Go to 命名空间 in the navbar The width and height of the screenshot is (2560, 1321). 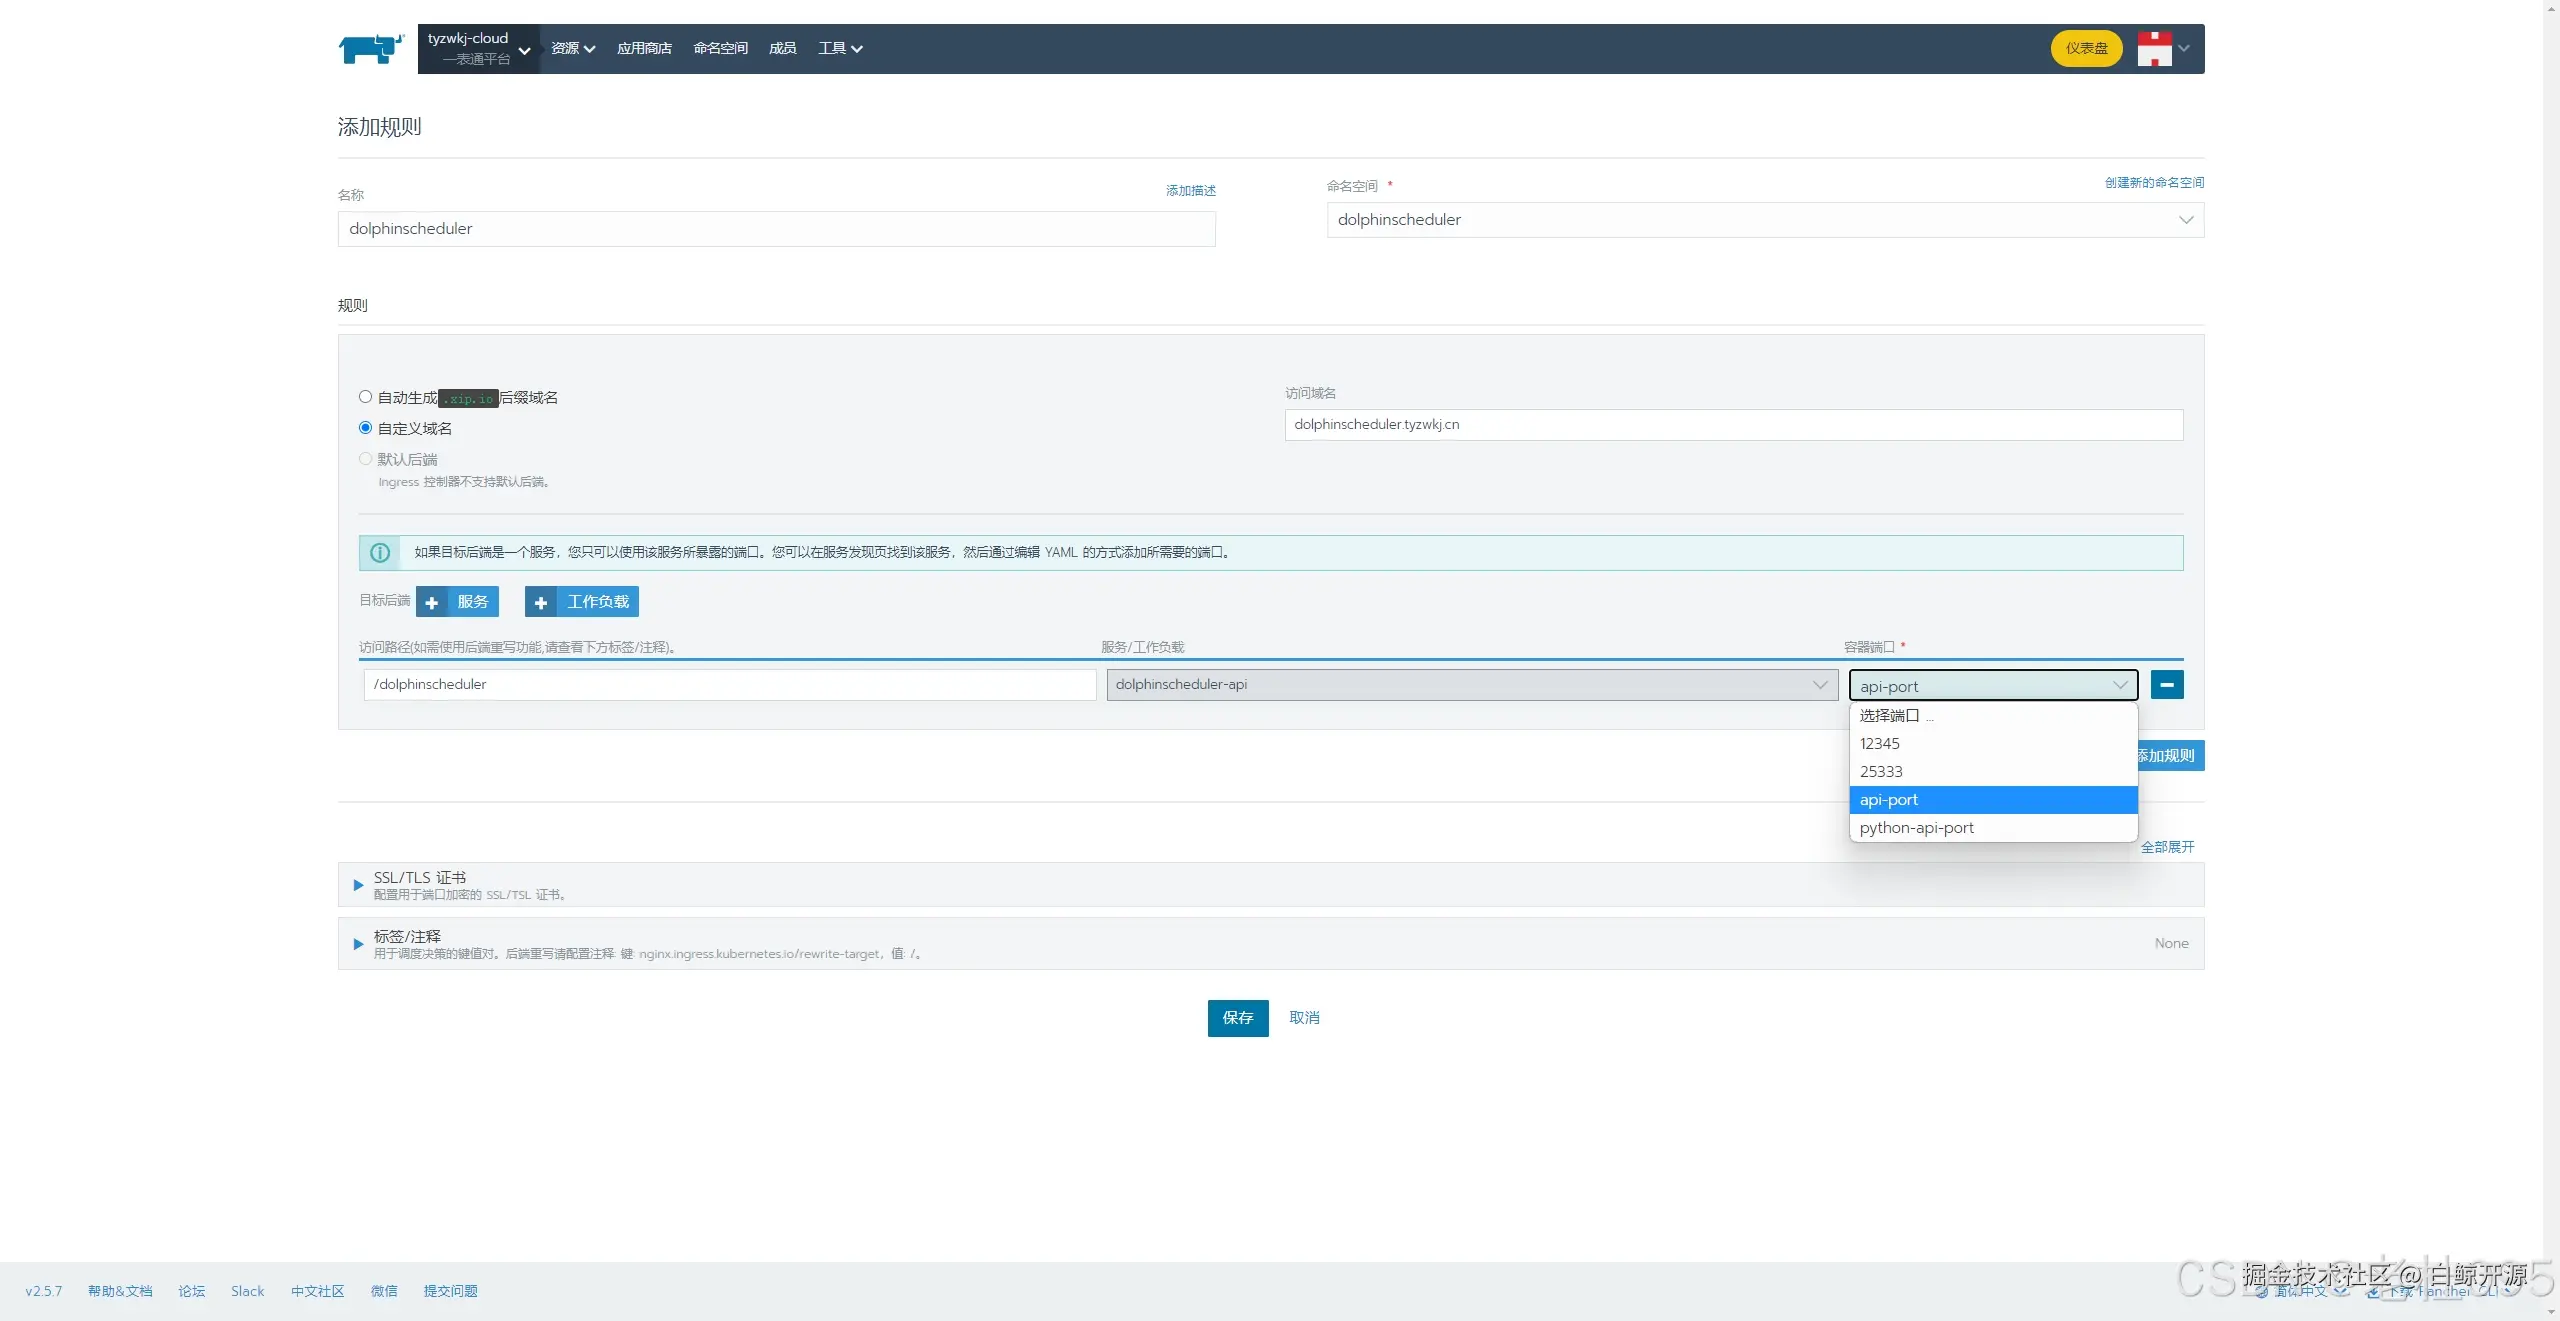[720, 48]
